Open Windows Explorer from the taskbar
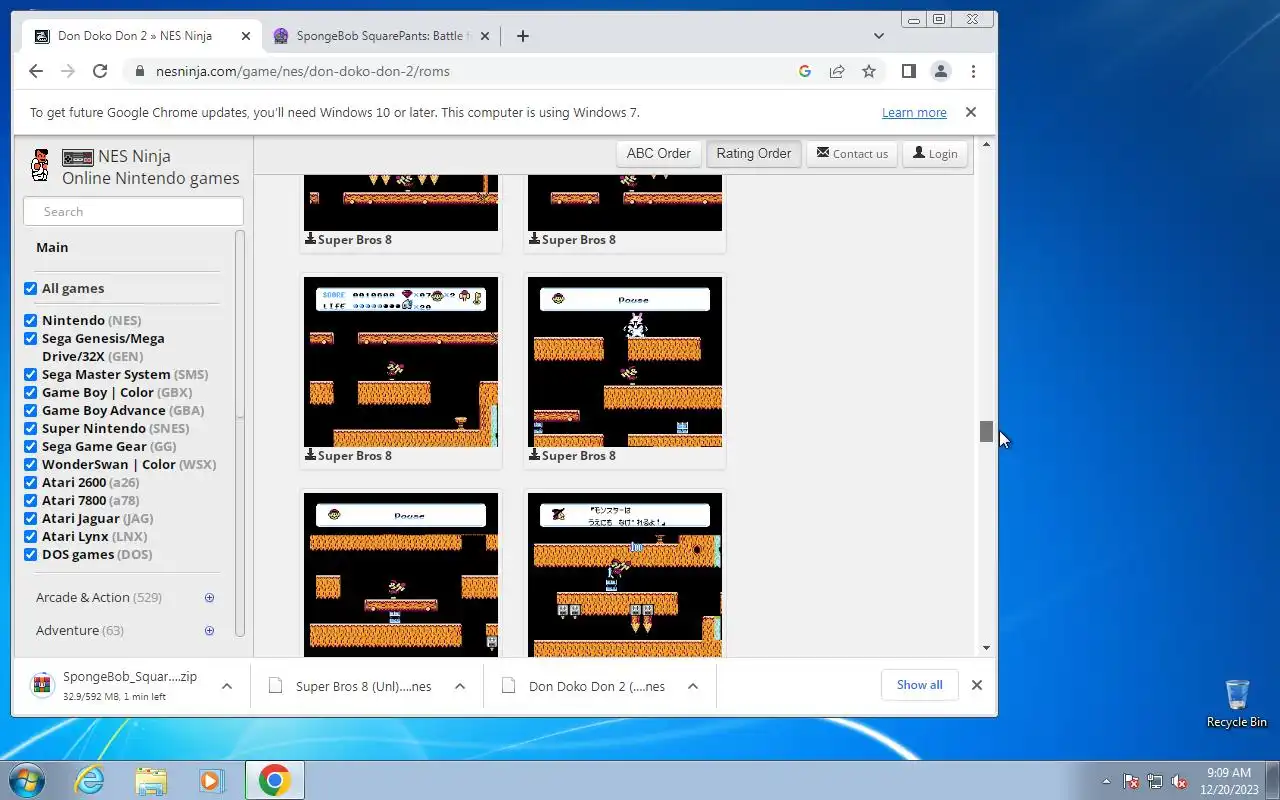 151,780
